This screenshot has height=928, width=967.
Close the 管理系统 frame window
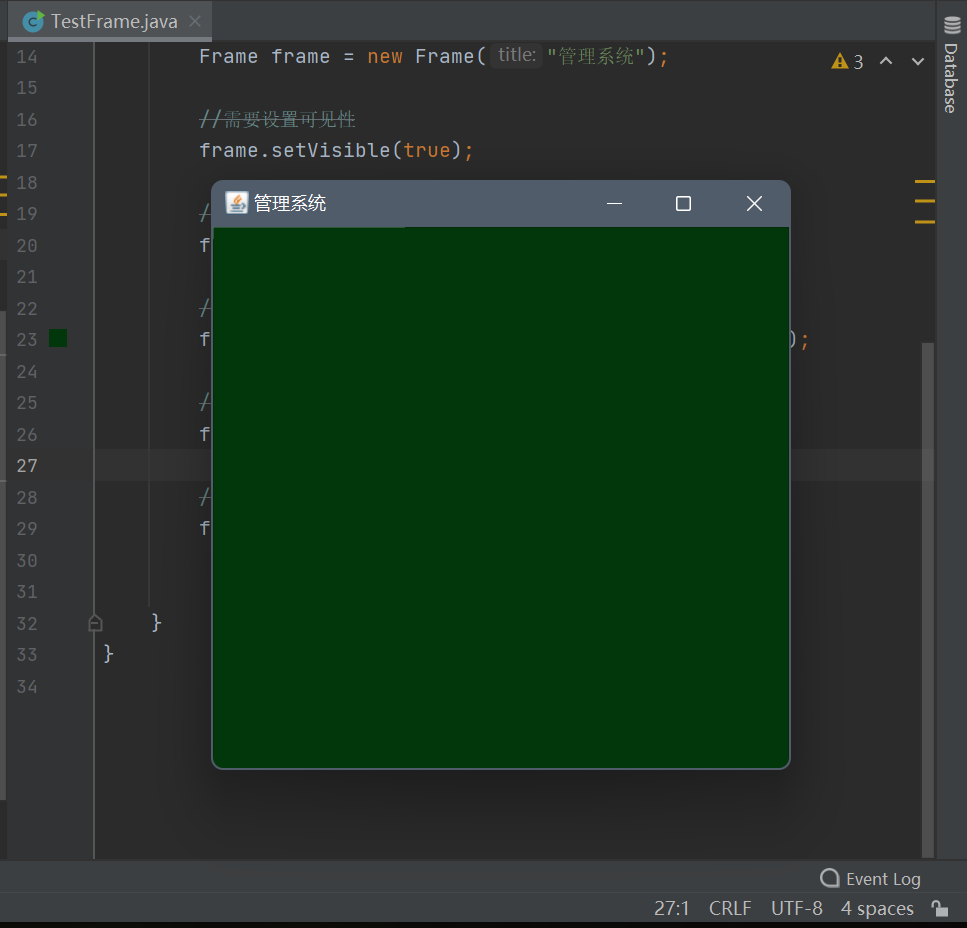[x=754, y=204]
